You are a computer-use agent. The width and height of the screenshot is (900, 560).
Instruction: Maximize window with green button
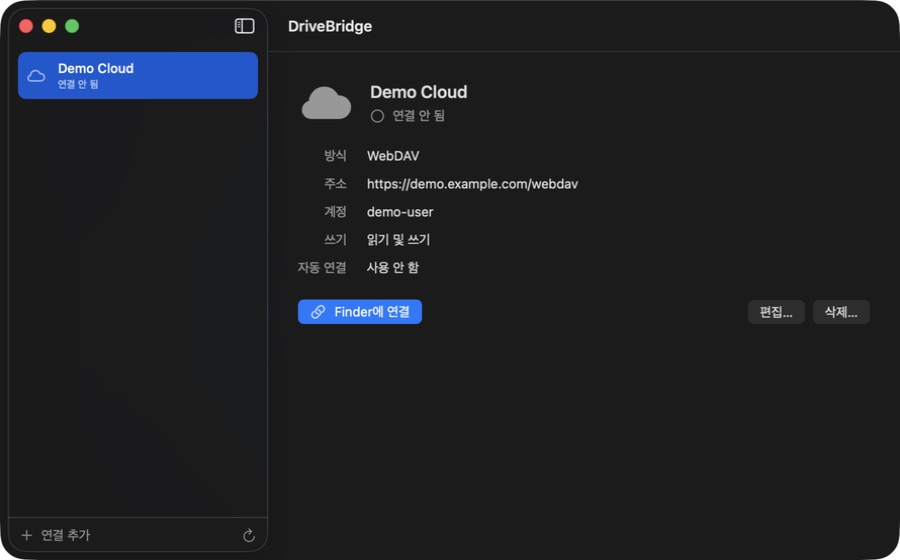coord(72,26)
